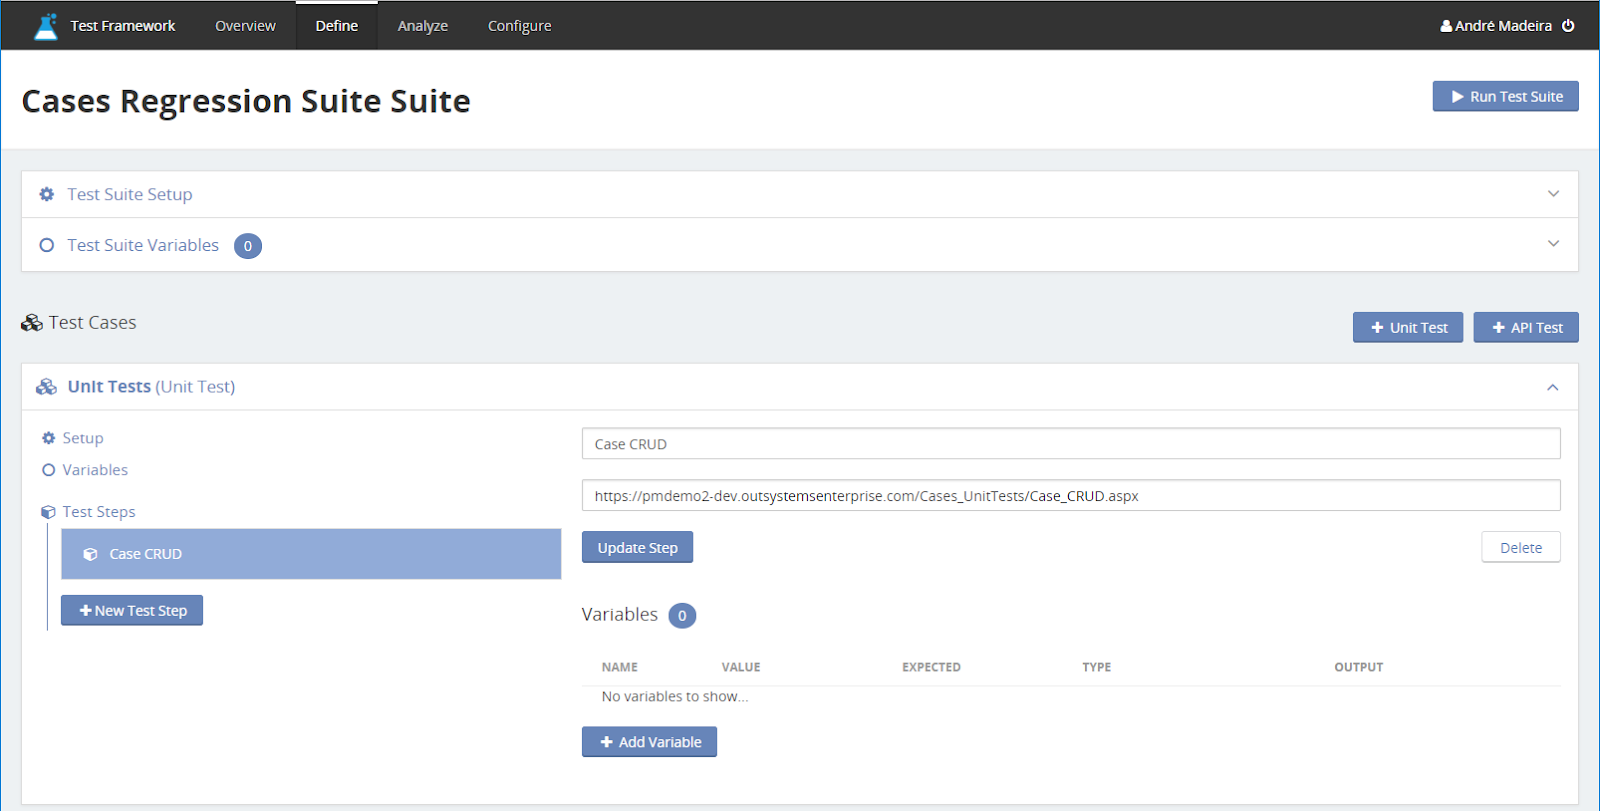Click the gear icon beside Setup
Viewport: 1600px width, 811px height.
[48, 438]
